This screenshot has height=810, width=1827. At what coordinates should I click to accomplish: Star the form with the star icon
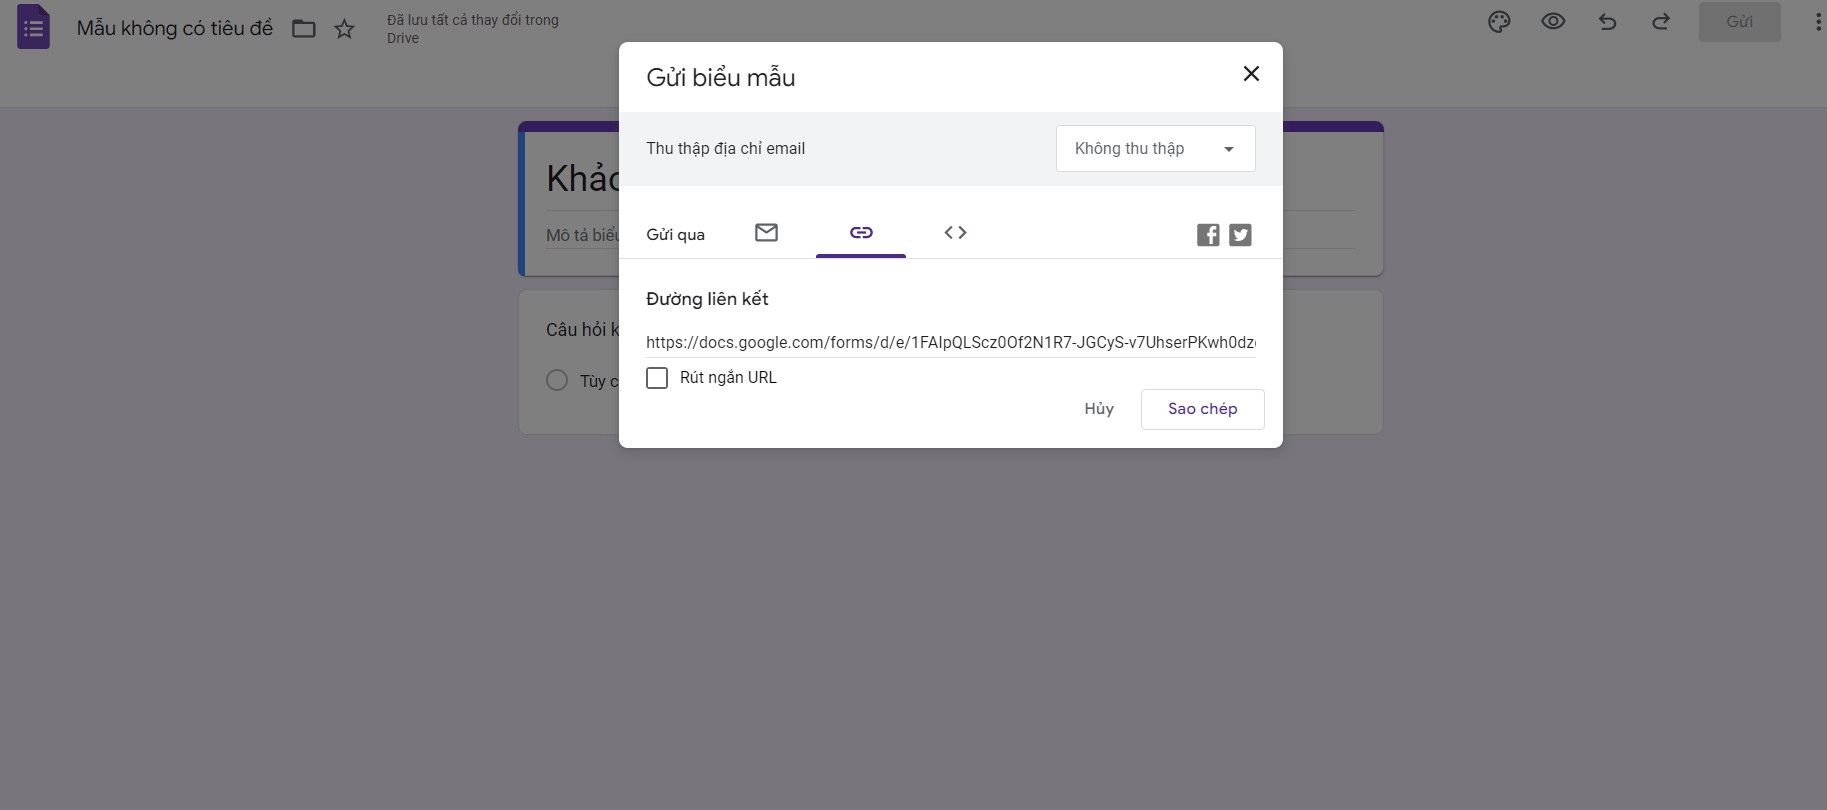pos(344,29)
